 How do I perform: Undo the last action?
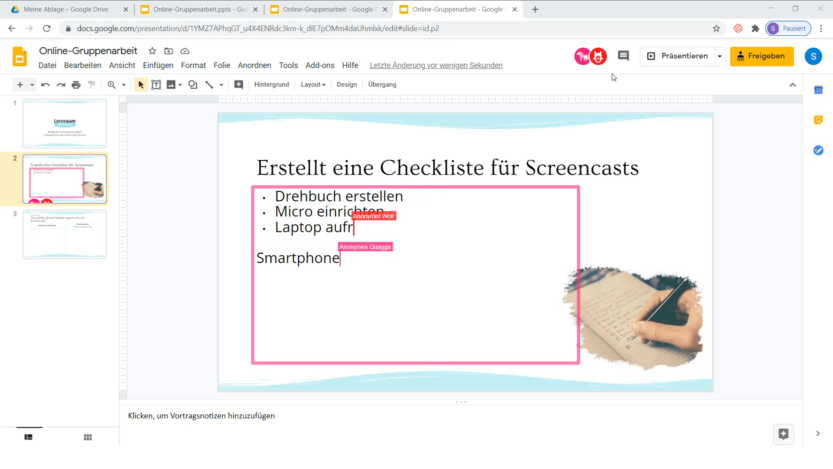pos(45,84)
